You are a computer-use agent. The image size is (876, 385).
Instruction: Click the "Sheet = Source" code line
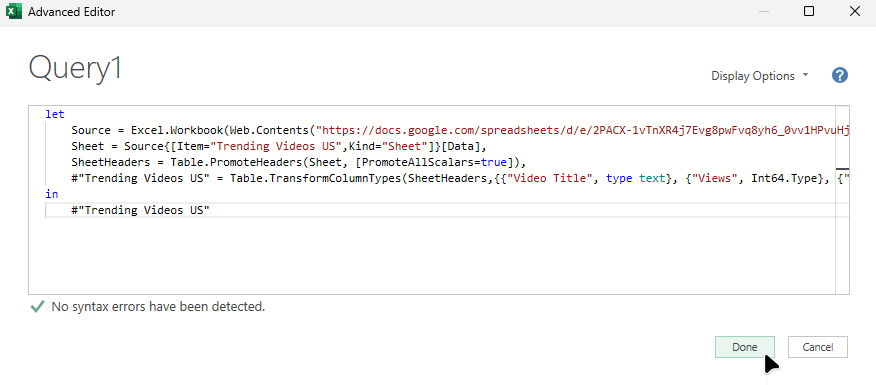point(279,146)
